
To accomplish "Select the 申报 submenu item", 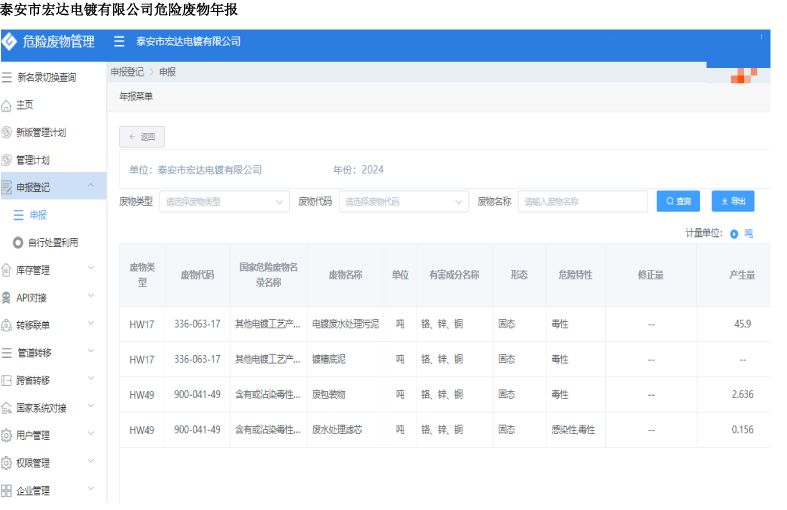I will tap(37, 215).
